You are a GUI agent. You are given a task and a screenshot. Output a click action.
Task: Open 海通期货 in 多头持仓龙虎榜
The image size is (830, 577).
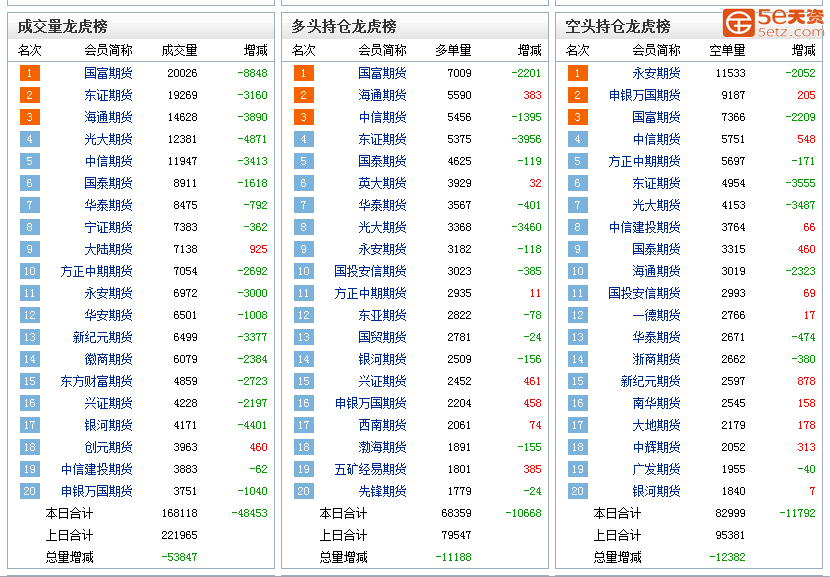[x=382, y=95]
